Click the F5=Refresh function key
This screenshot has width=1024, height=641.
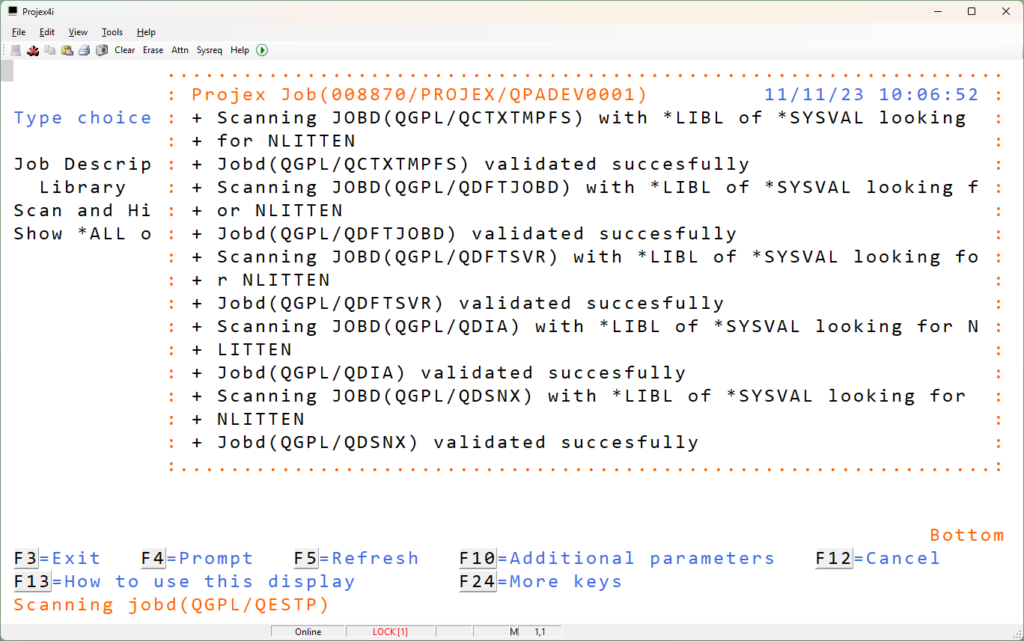pyautogui.click(x=356, y=558)
